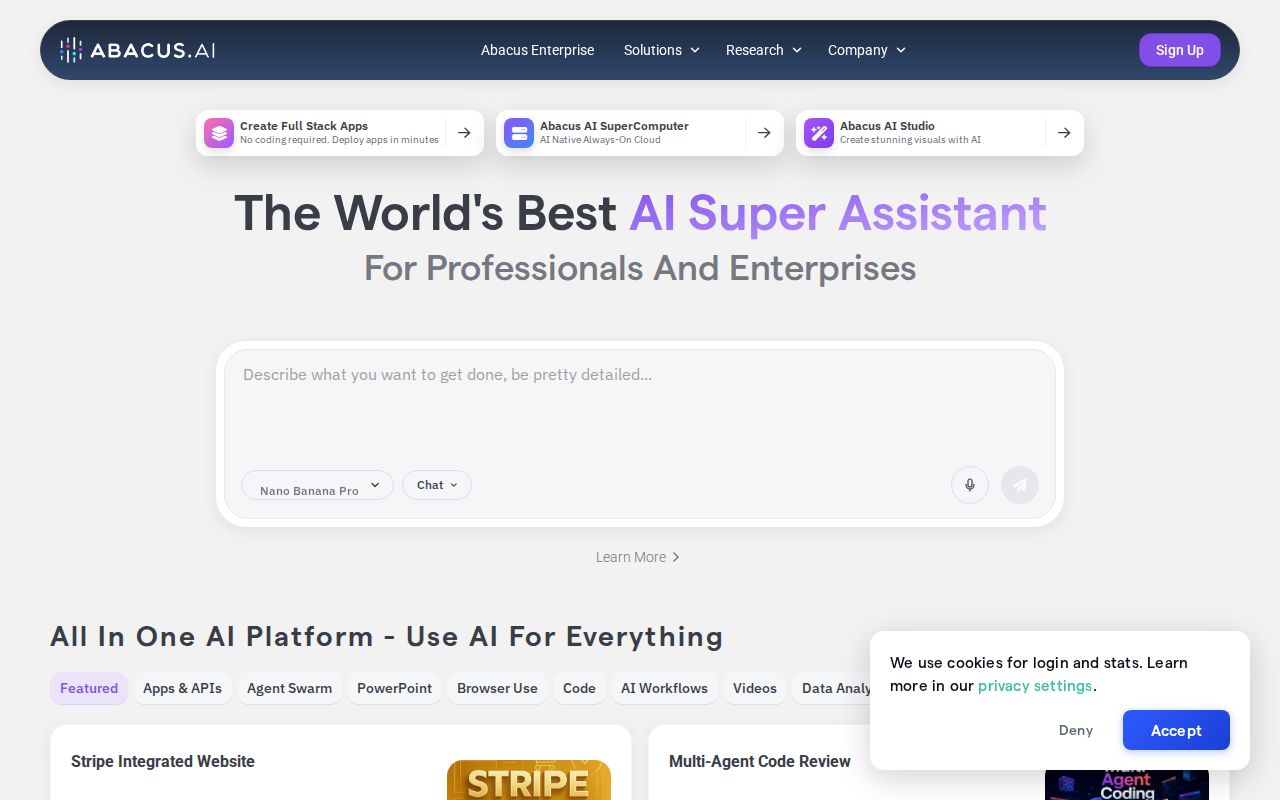Select the Featured tab

pyautogui.click(x=89, y=688)
